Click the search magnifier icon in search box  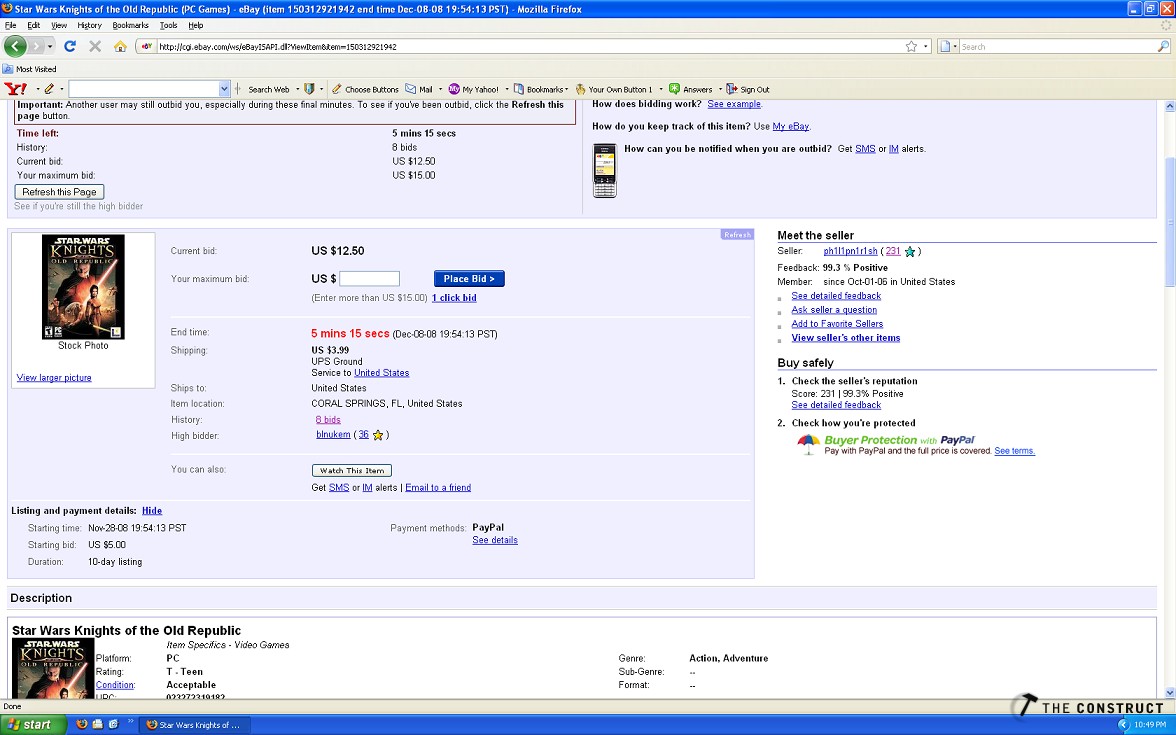pyautogui.click(x=1163, y=46)
